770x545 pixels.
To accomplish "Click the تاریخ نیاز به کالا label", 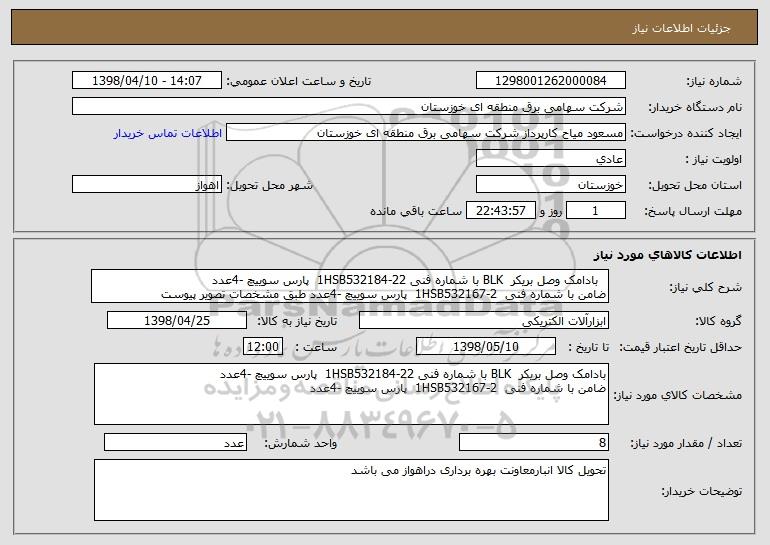I will coord(297,322).
